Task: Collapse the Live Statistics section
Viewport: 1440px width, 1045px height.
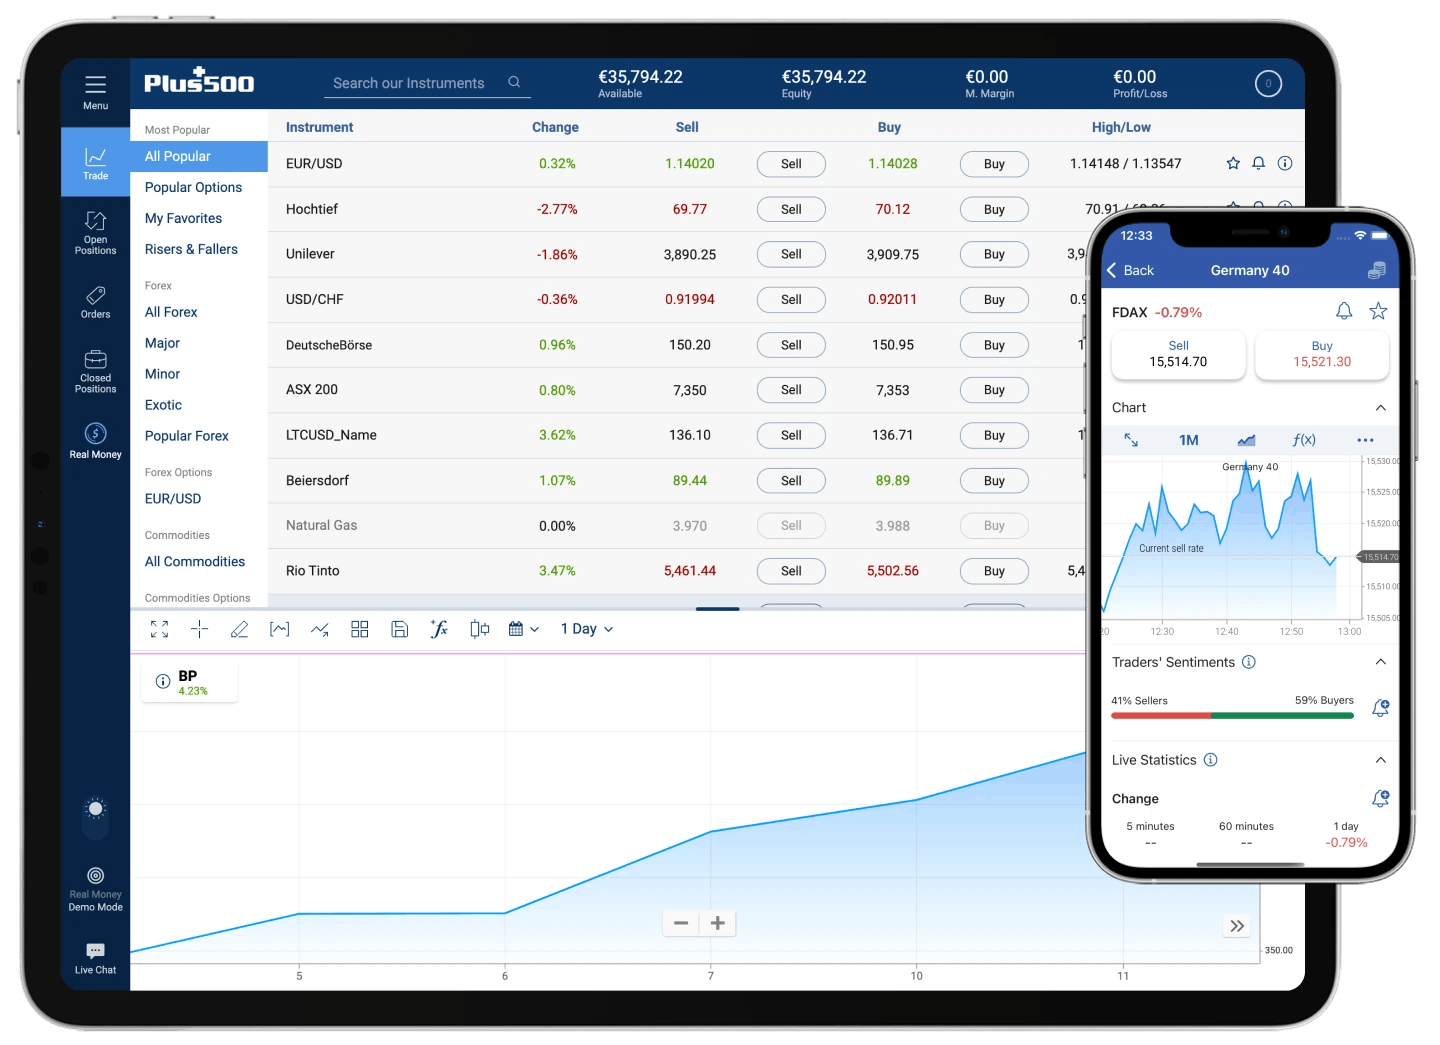Action: [x=1380, y=760]
